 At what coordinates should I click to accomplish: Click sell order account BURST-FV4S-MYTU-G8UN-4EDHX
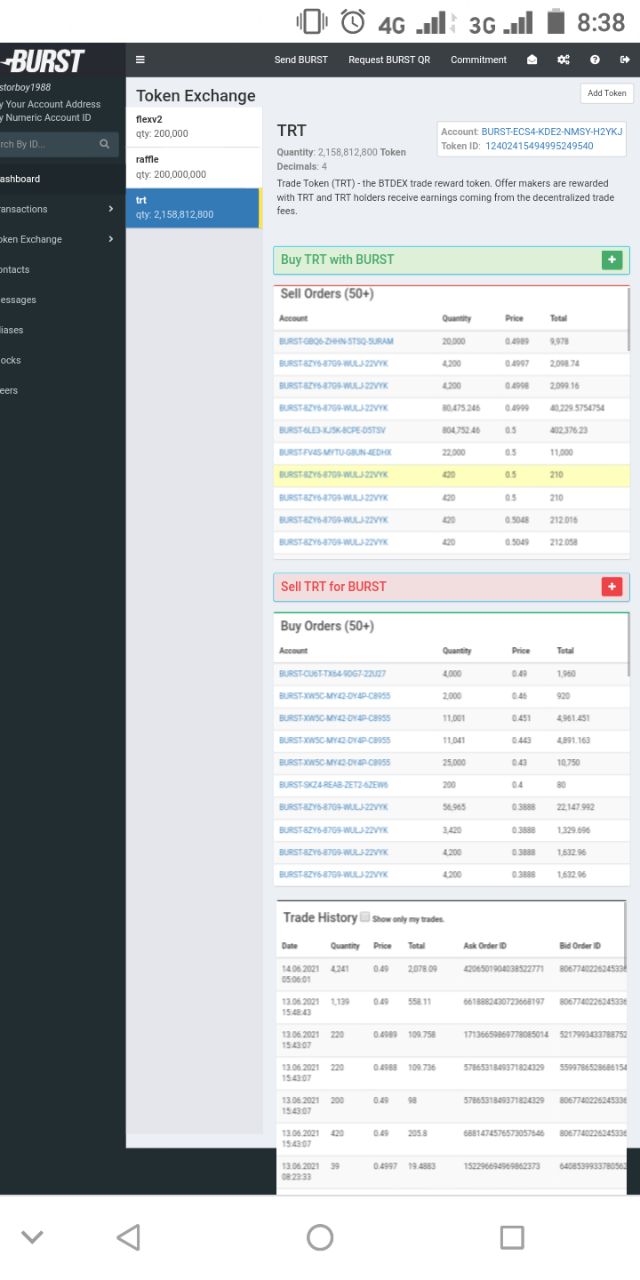tap(335, 453)
